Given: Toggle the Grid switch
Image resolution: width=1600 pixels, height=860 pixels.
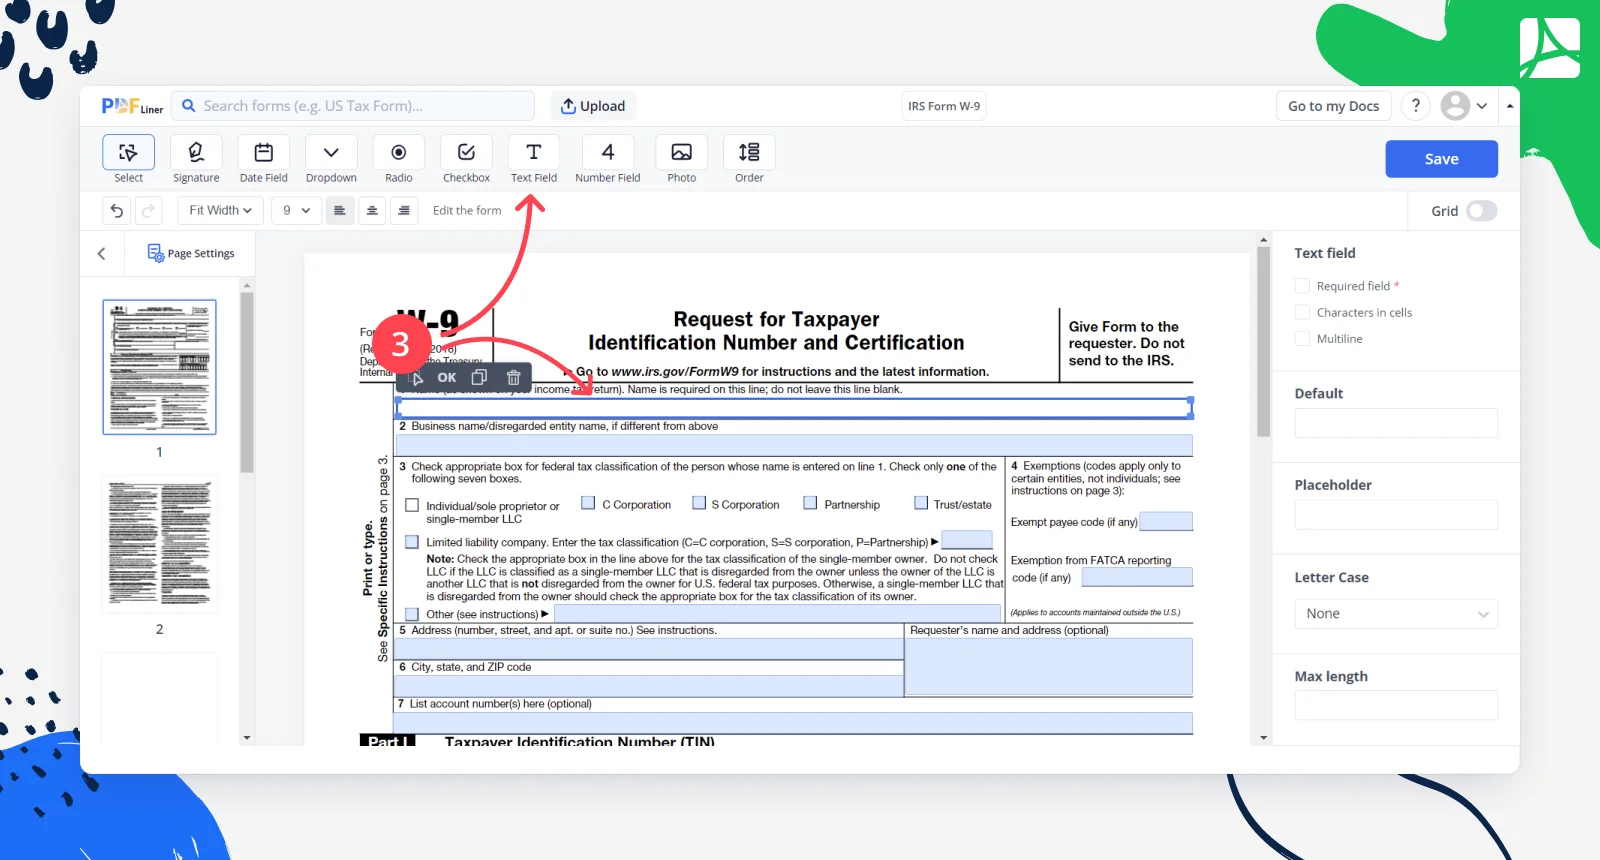Looking at the screenshot, I should (1481, 211).
